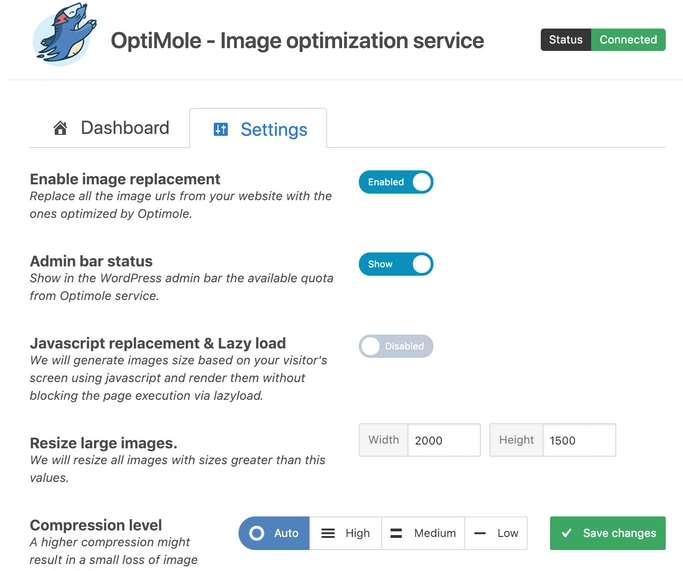Image resolution: width=683 pixels, height=571 pixels.
Task: Click the Save changes button
Action: (x=608, y=533)
